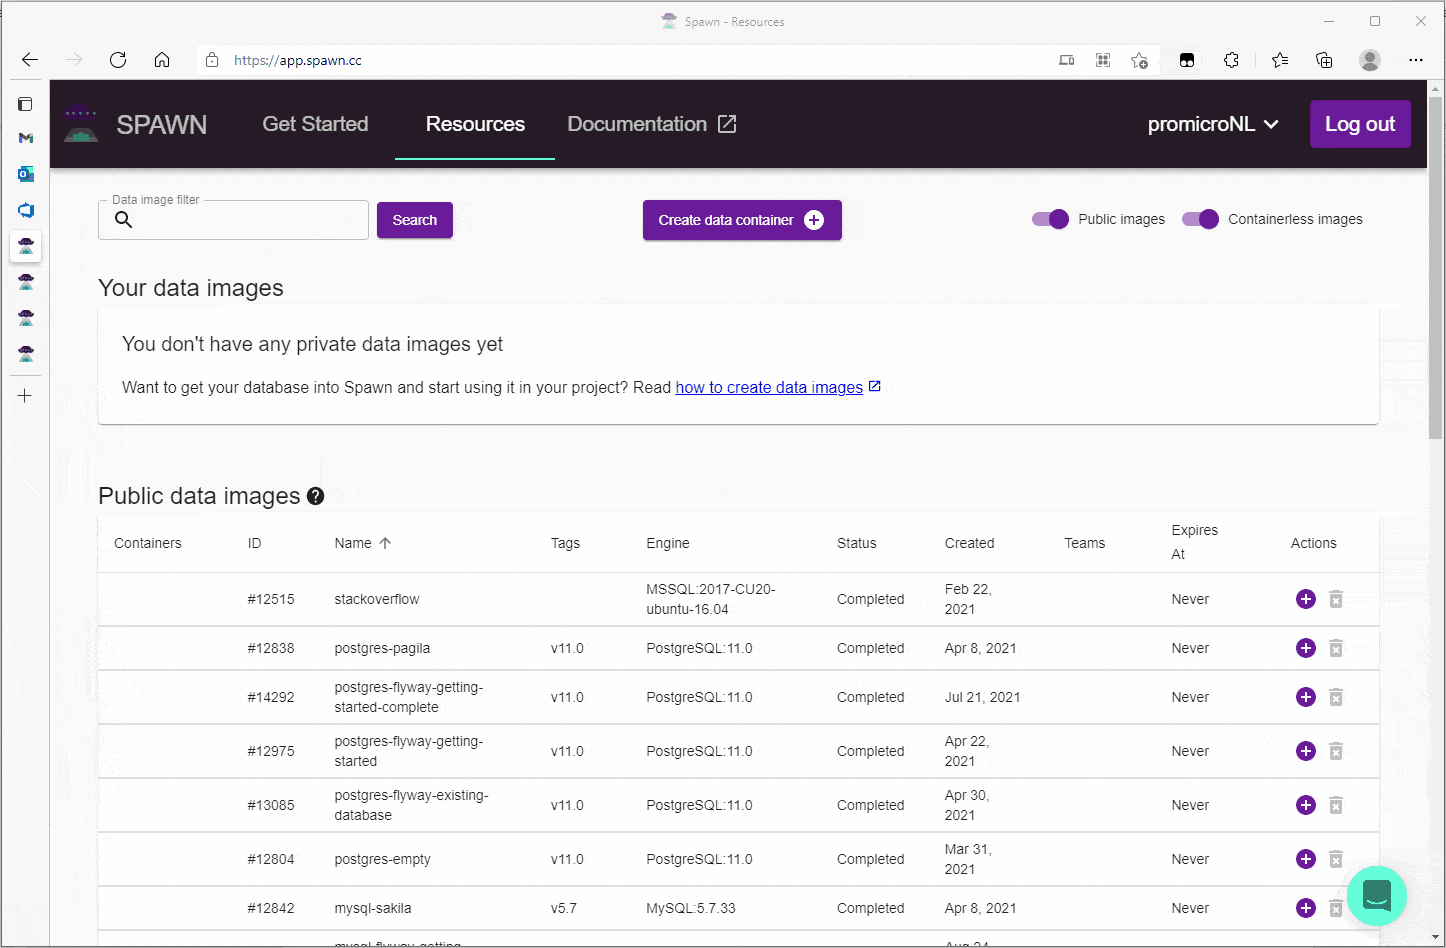The width and height of the screenshot is (1446, 948).
Task: Open the chat support widget
Action: (x=1376, y=896)
